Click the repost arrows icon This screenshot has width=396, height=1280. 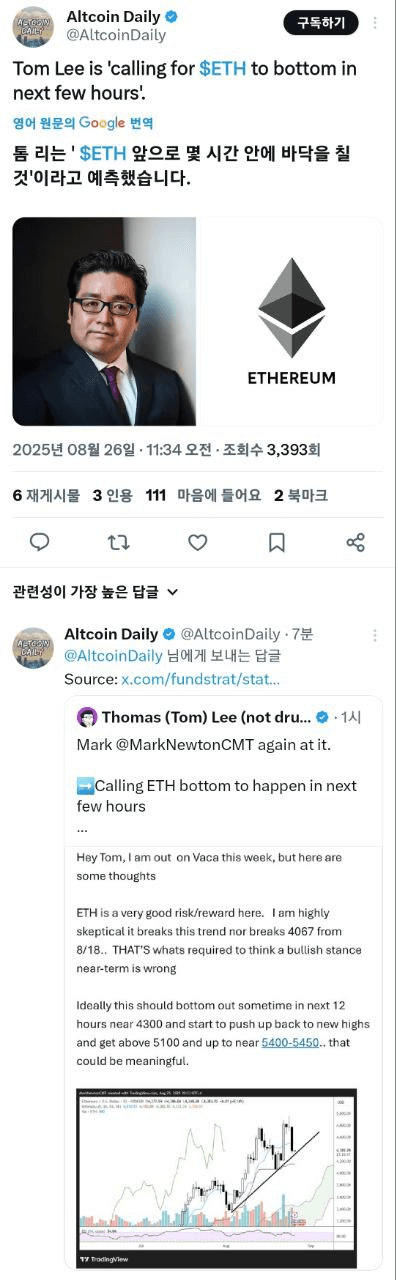tap(118, 542)
